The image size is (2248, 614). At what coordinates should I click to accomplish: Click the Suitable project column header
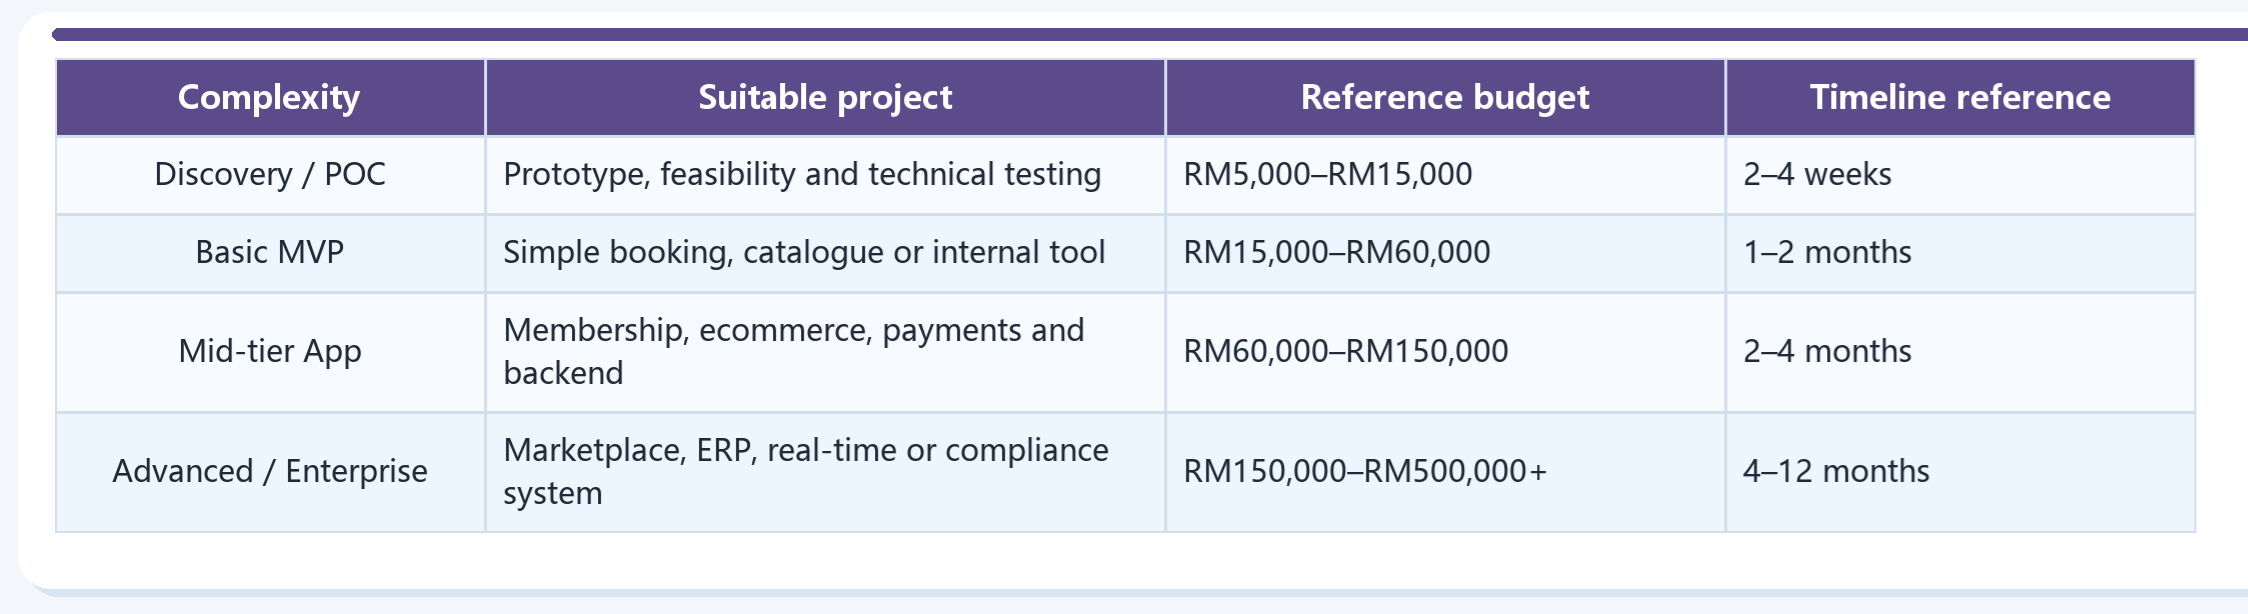tap(825, 97)
